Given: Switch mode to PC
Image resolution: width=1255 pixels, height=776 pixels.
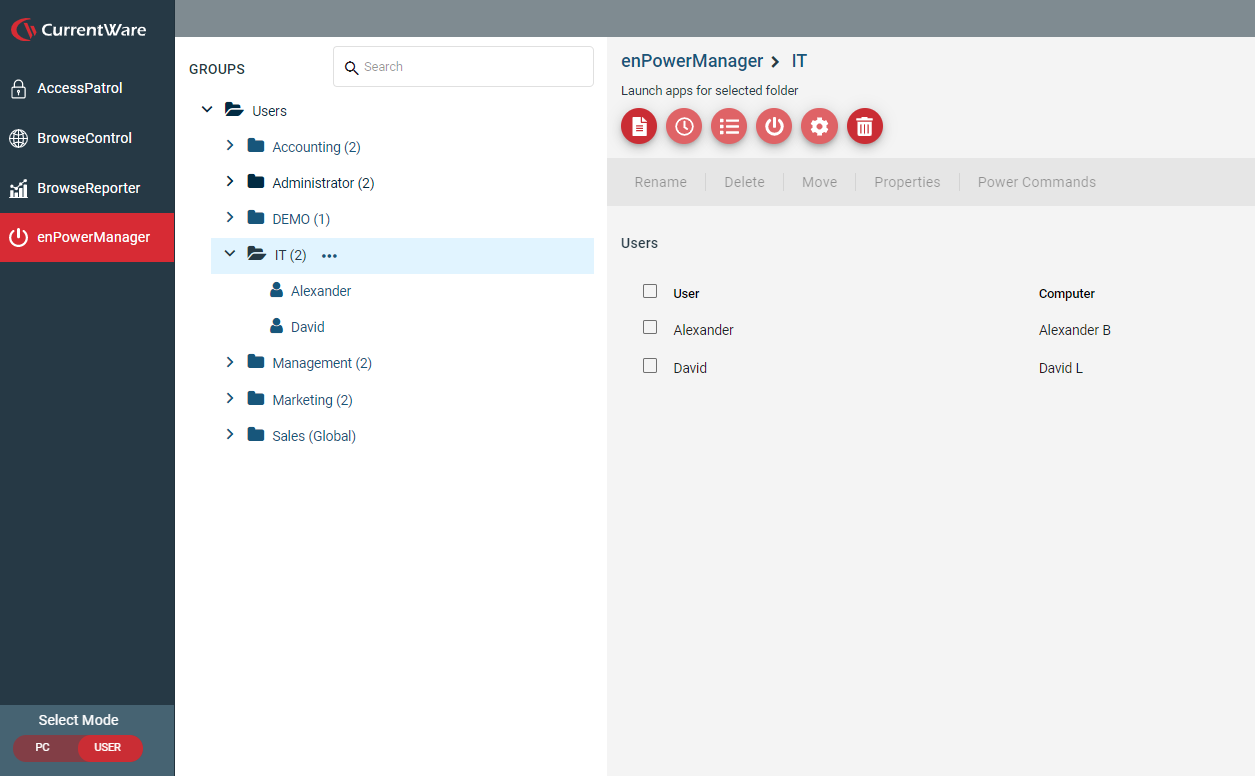Looking at the screenshot, I should tap(43, 748).
